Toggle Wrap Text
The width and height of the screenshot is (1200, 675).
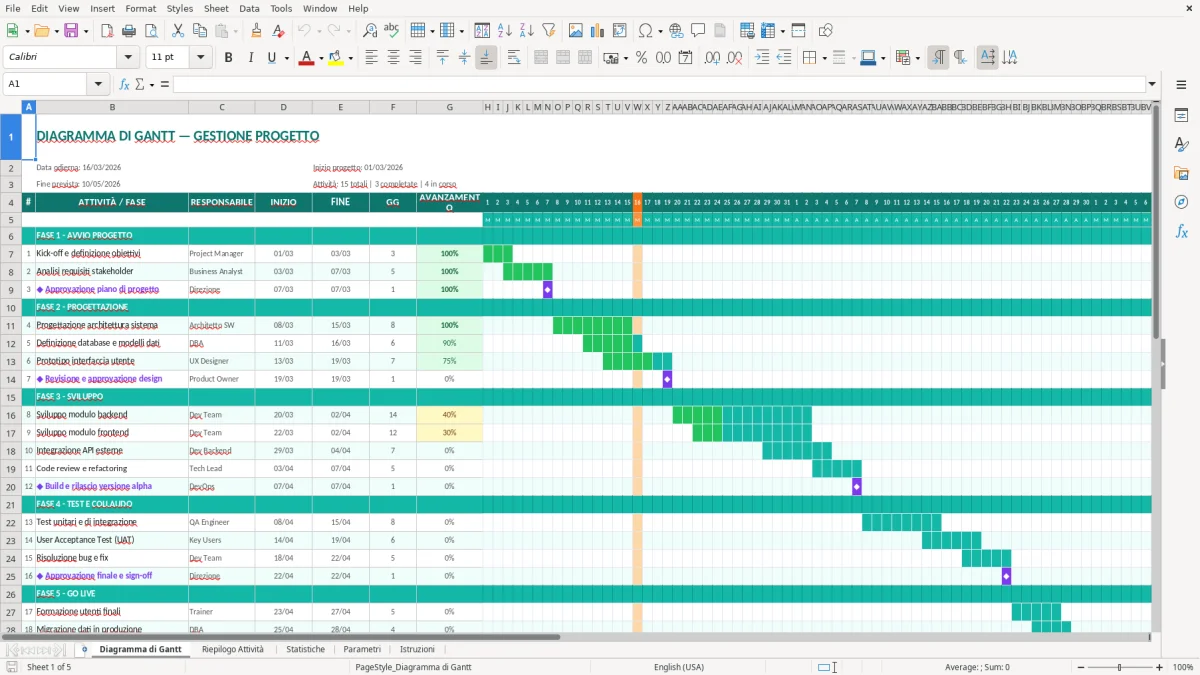coord(514,58)
